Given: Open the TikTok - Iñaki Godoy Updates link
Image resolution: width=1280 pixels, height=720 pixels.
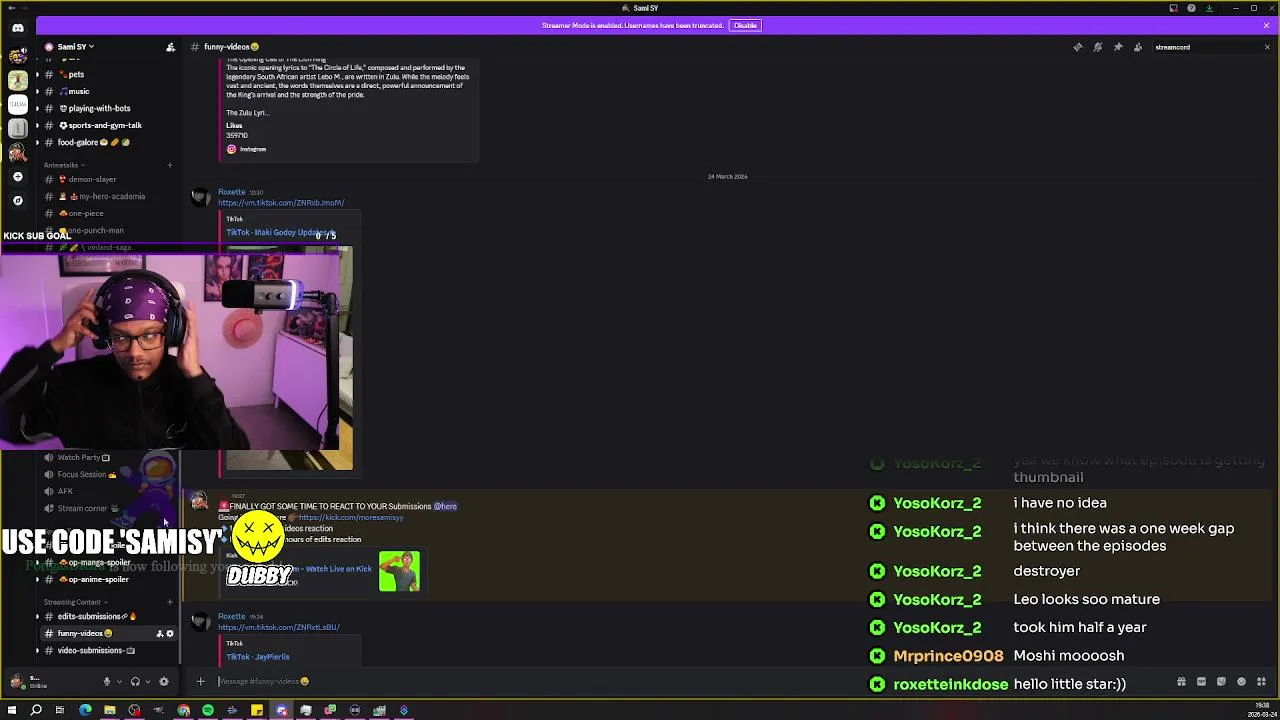Looking at the screenshot, I should point(281,232).
